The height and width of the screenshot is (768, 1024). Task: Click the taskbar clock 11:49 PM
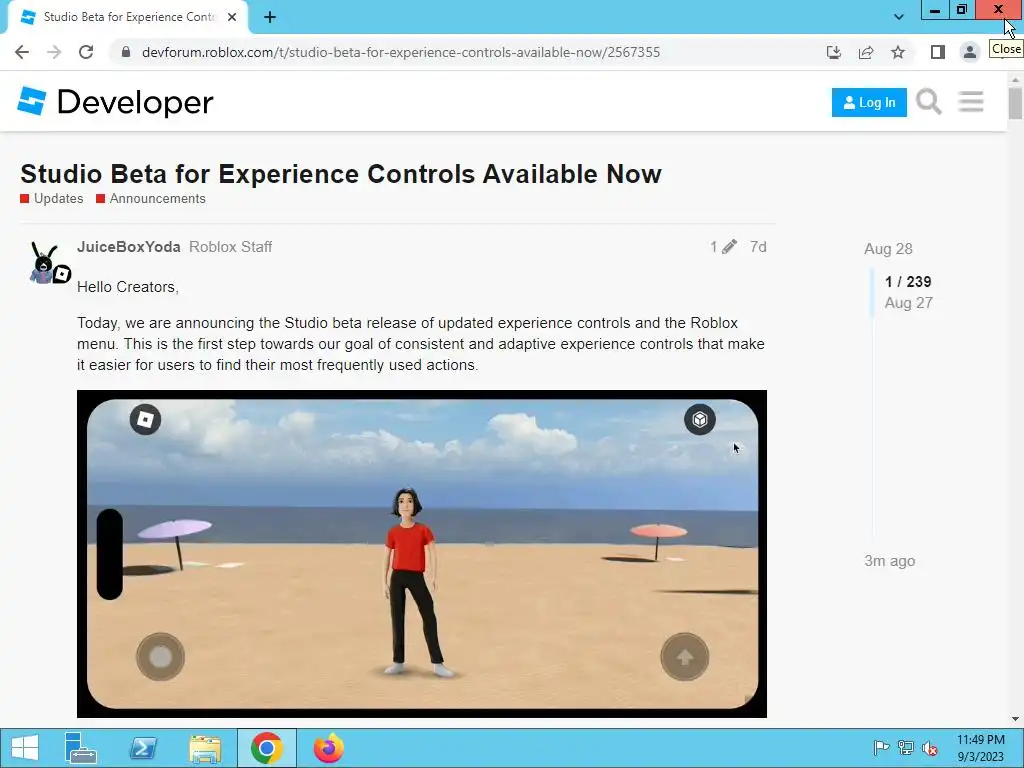(x=980, y=740)
